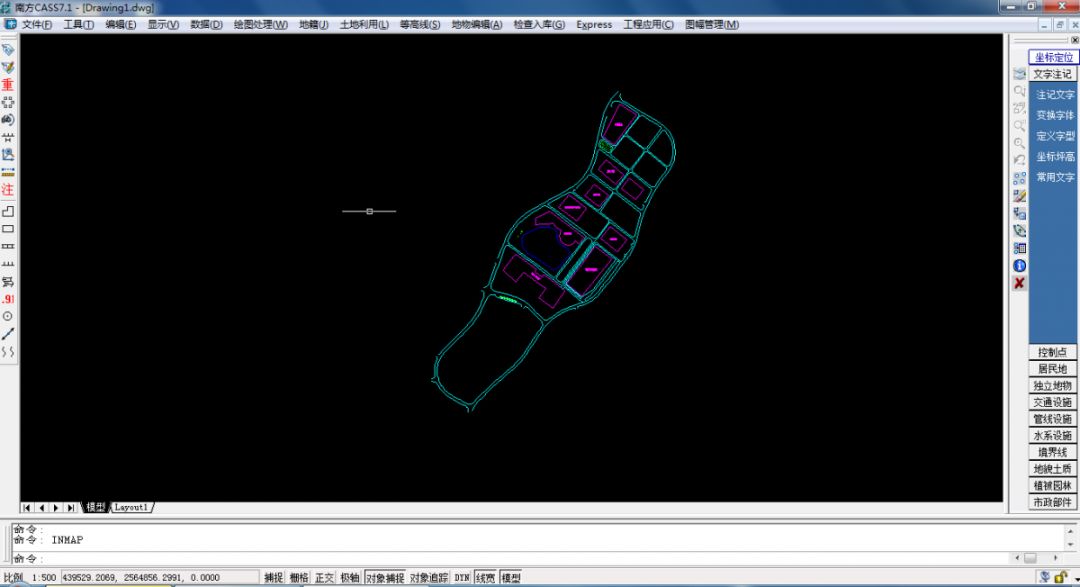
Task: Open the 显示(V) menu
Action: (x=163, y=25)
